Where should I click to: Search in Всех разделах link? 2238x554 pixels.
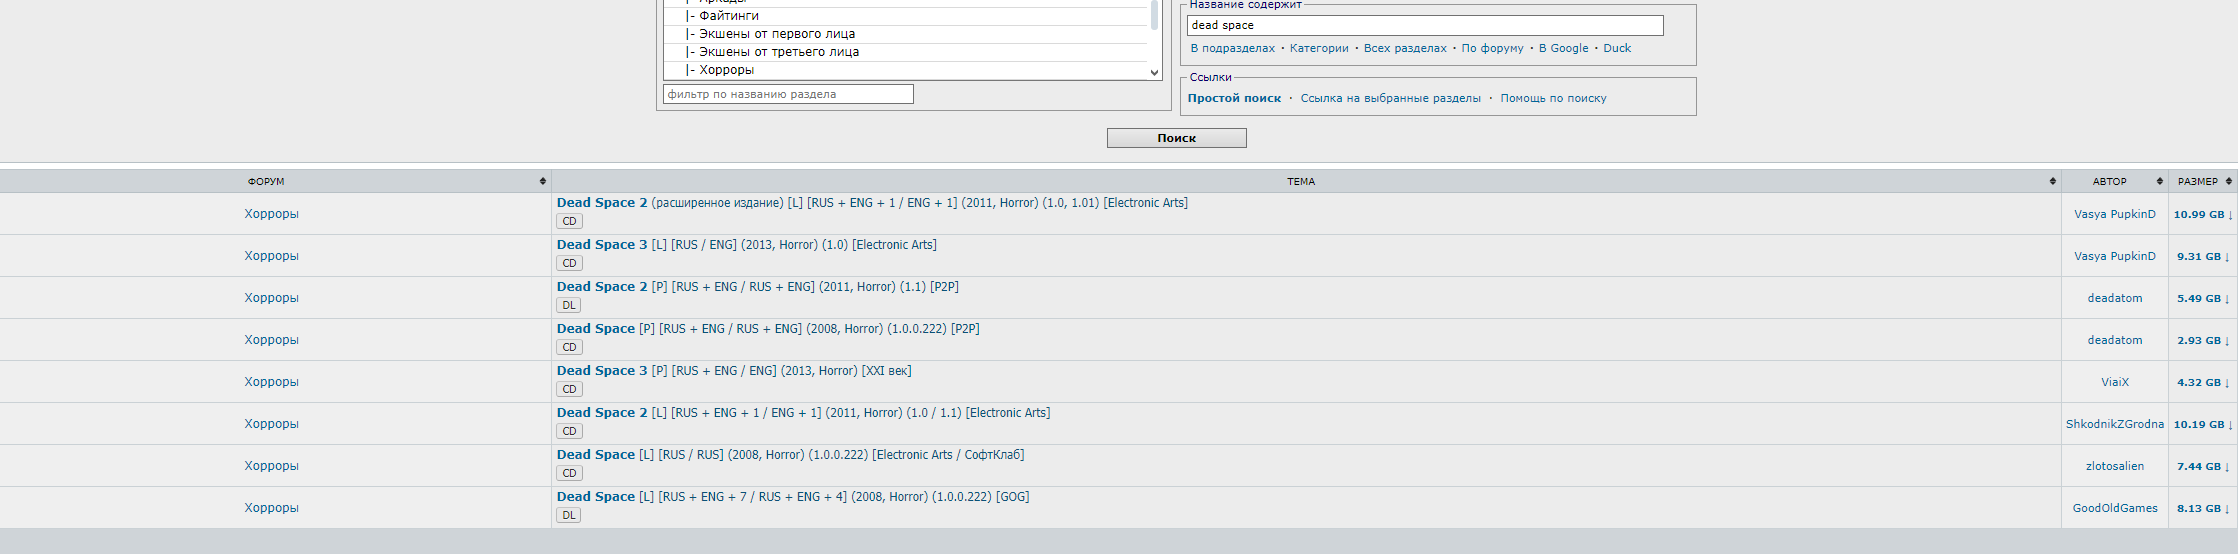1405,48
